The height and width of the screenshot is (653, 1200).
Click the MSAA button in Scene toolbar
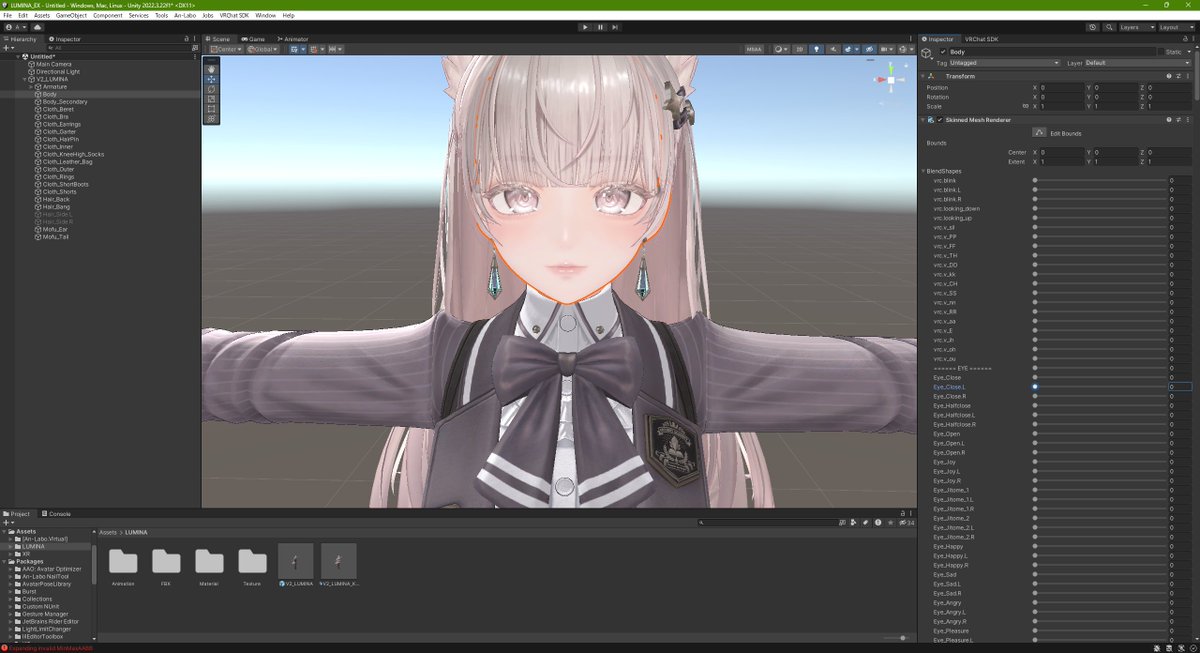753,49
